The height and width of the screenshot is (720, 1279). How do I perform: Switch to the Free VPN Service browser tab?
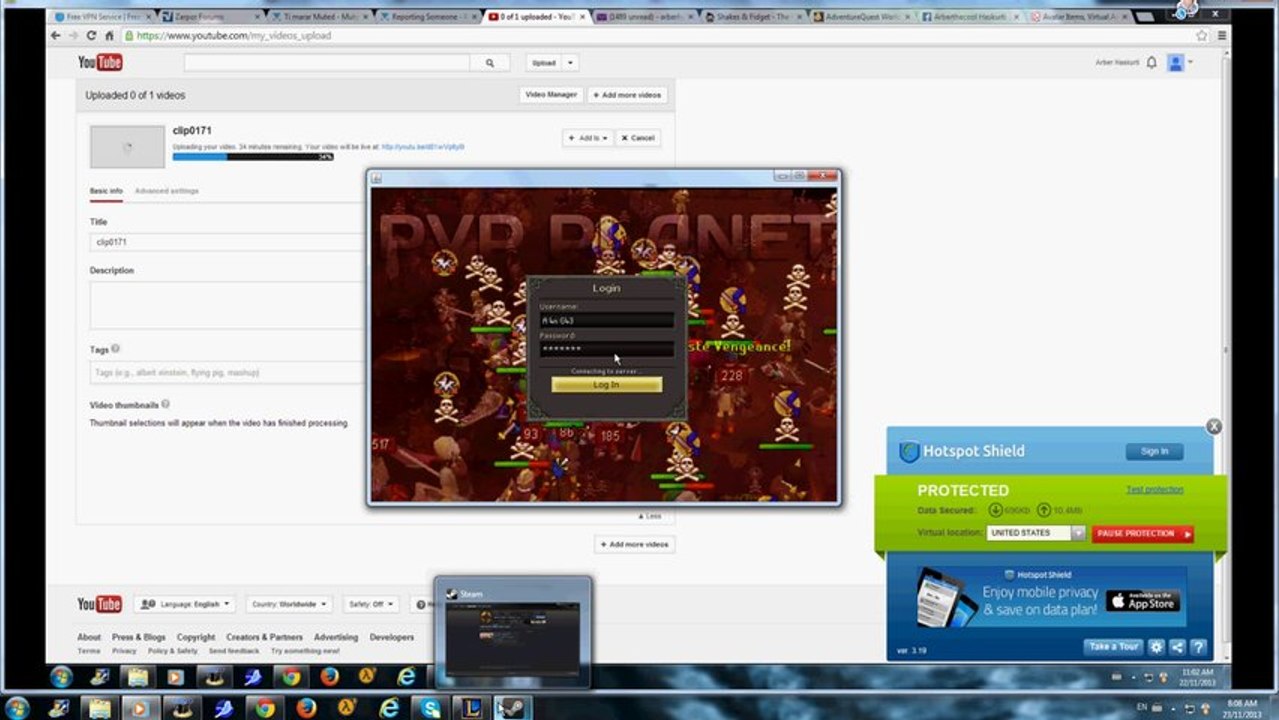[x=103, y=17]
